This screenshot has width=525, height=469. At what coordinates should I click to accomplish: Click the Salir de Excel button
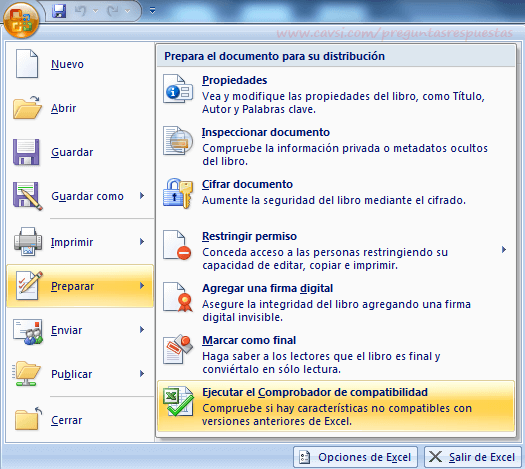click(473, 457)
